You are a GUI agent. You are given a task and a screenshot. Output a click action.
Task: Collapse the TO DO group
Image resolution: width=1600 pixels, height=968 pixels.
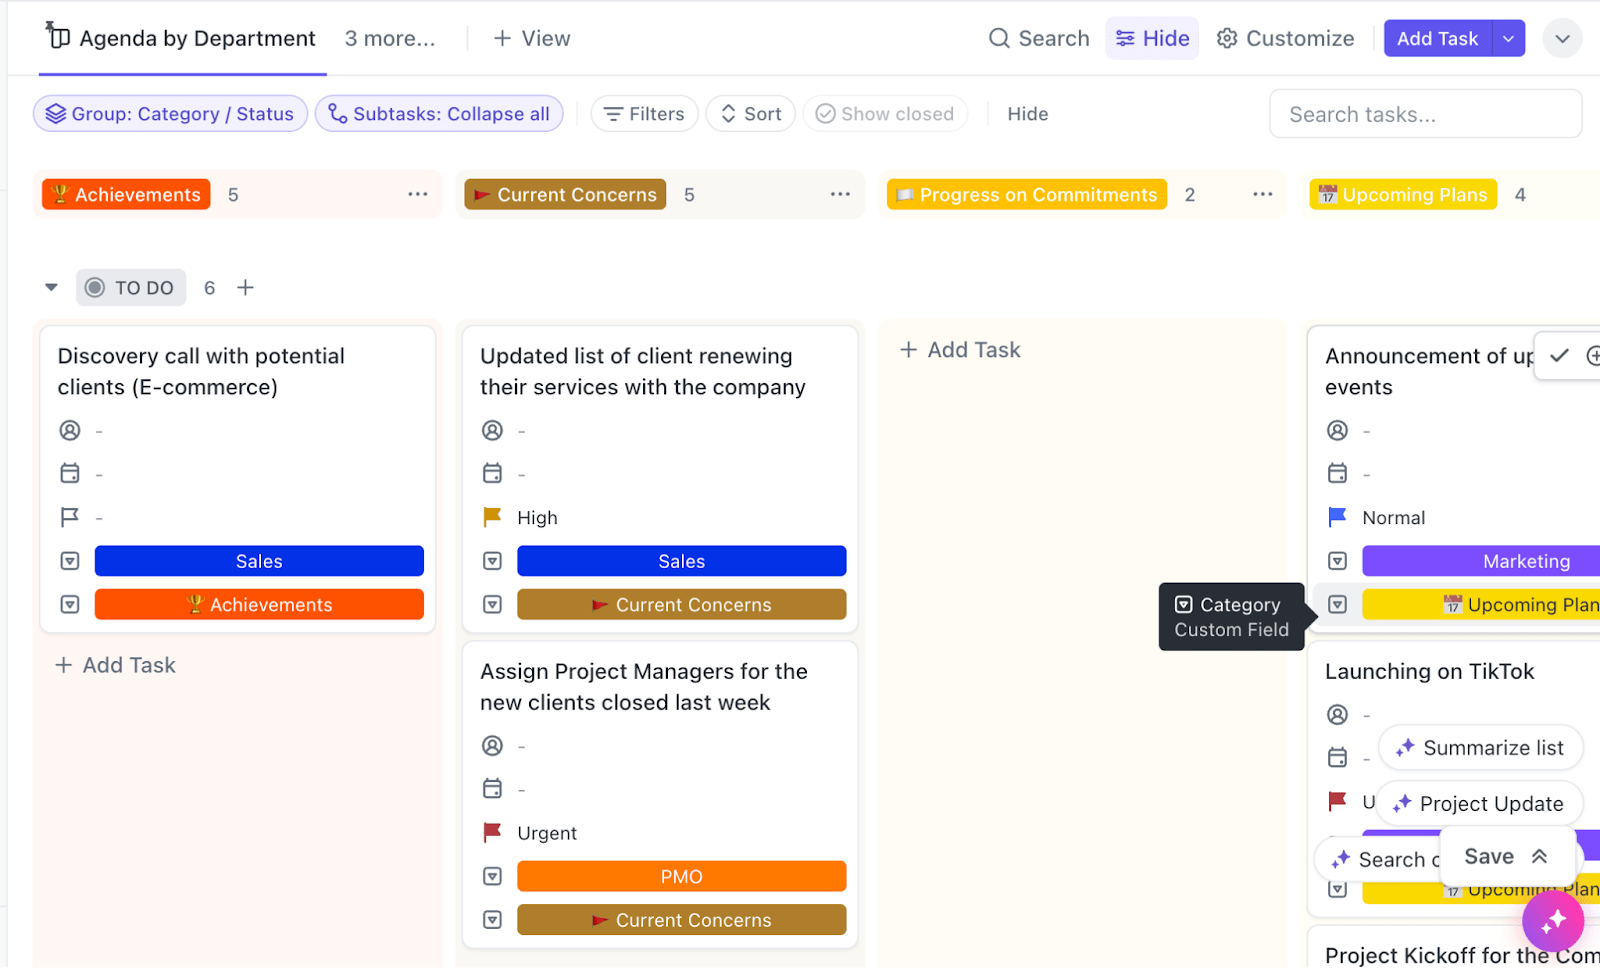point(51,288)
